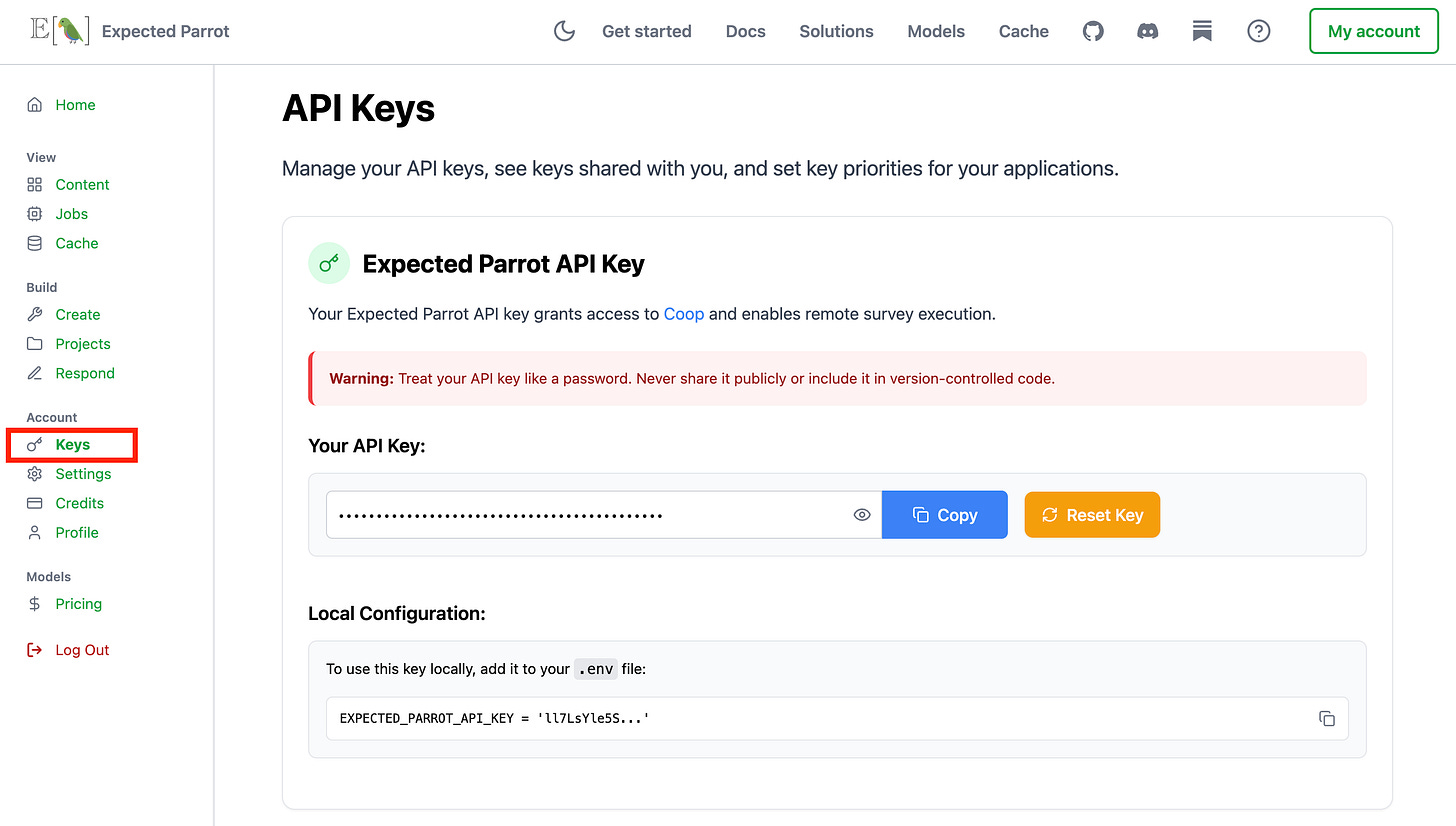Screen dimensions: 1456x826
Task: Click the .env code label
Action: click(x=595, y=669)
